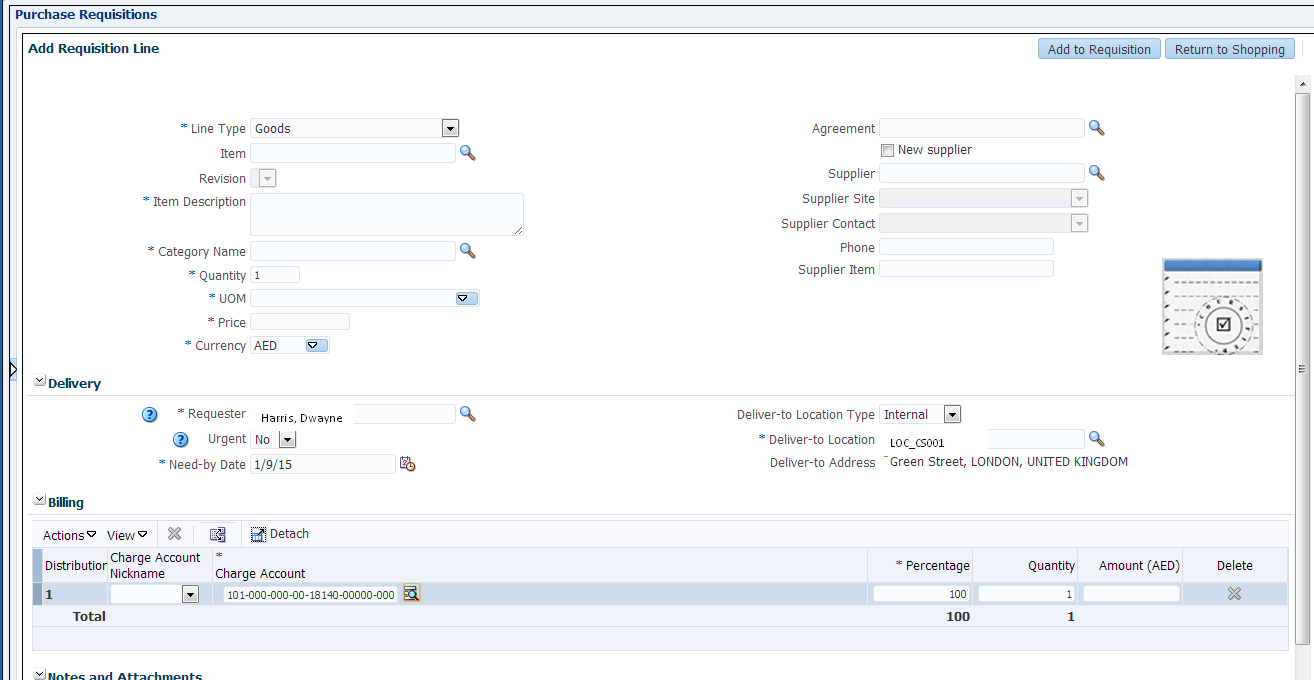Screen dimensions: 1314x680
Task: Open the View menu in Billing
Action: point(124,534)
